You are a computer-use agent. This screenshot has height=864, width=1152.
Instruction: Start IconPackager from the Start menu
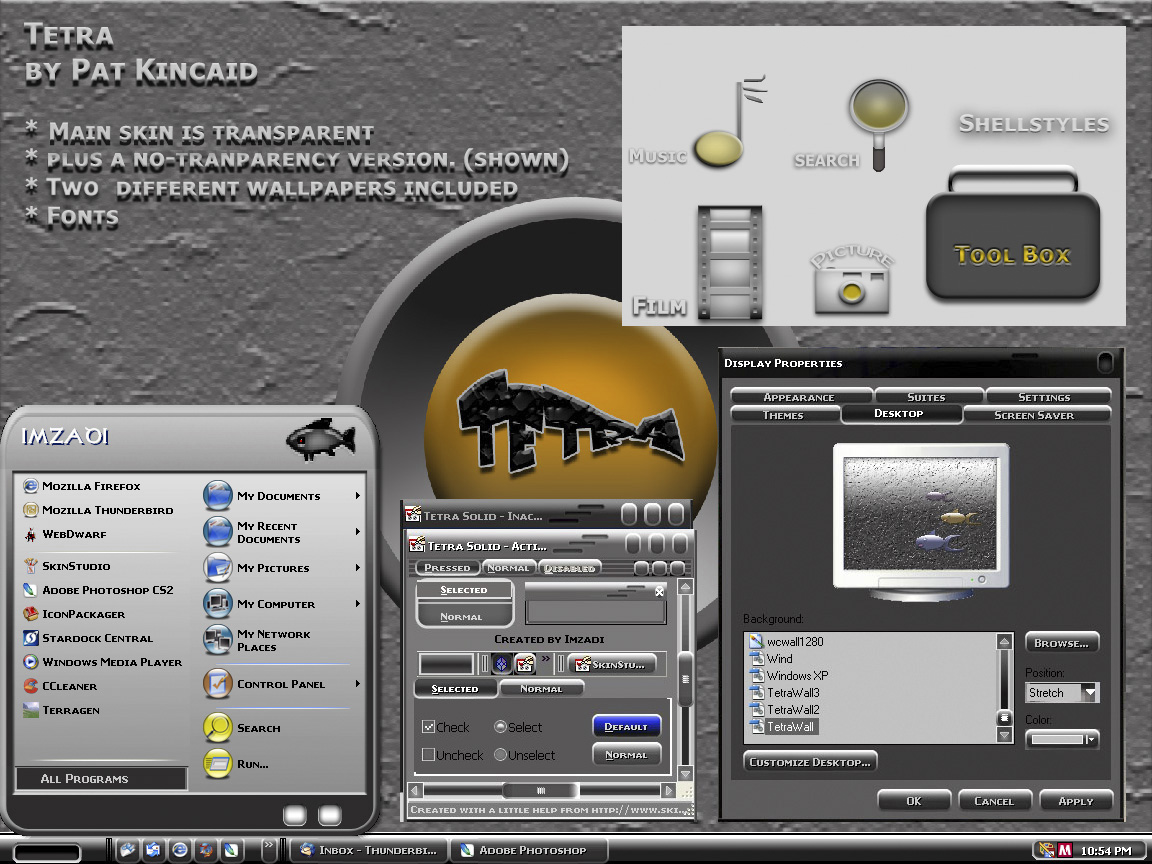click(73, 614)
